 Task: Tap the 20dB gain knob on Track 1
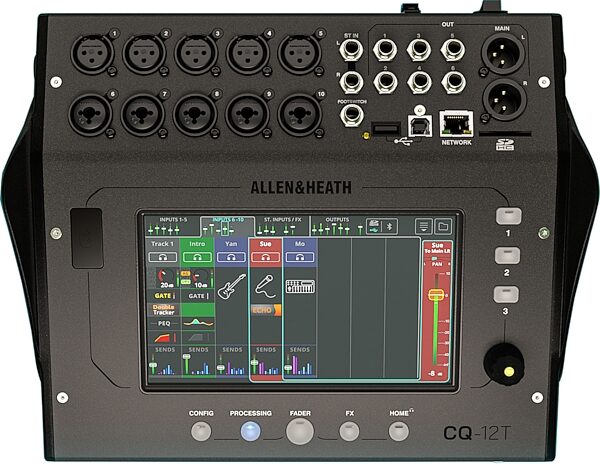coord(165,278)
